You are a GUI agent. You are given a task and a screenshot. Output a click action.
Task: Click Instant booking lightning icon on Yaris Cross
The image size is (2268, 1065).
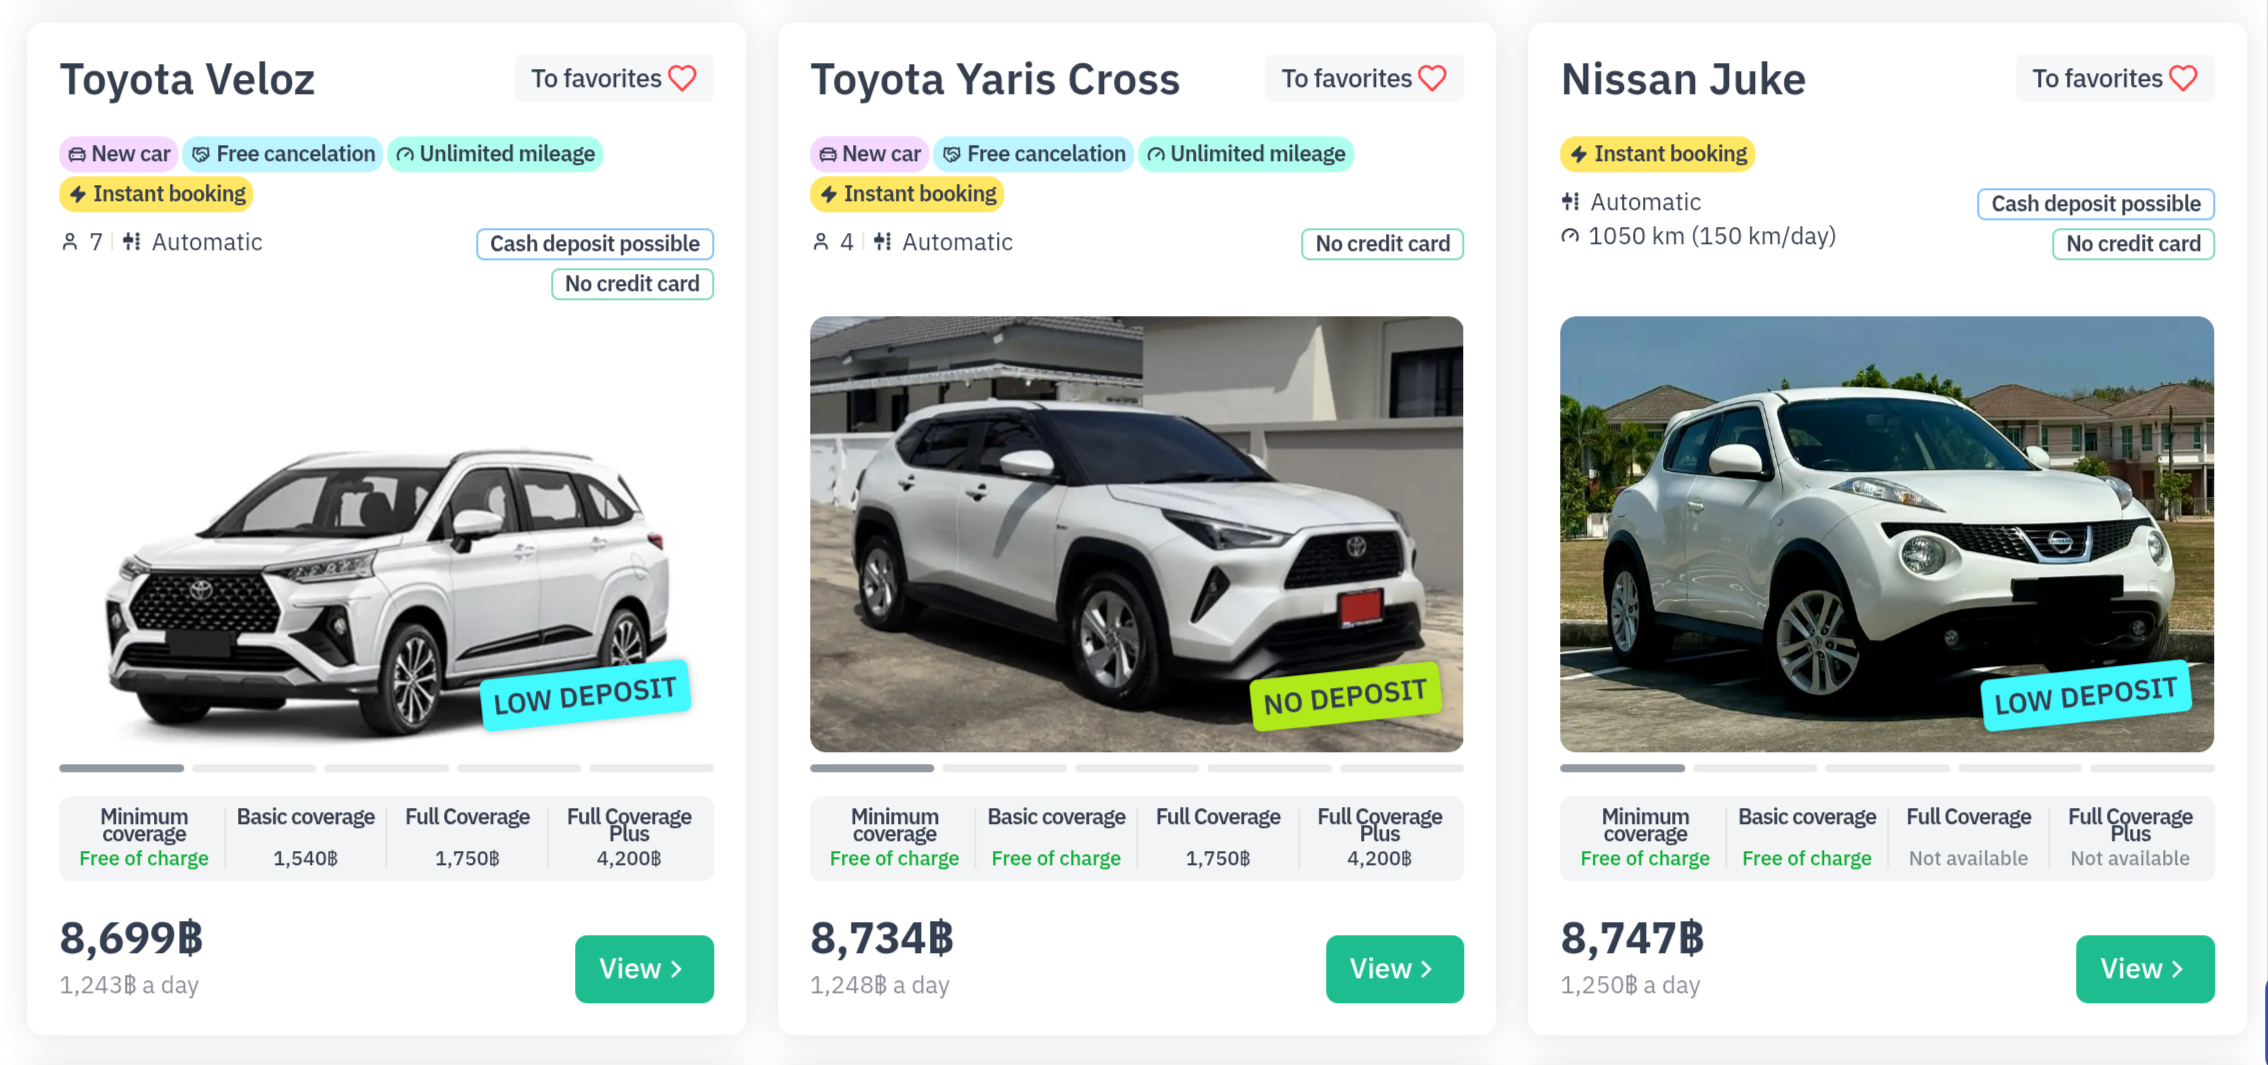pos(828,194)
